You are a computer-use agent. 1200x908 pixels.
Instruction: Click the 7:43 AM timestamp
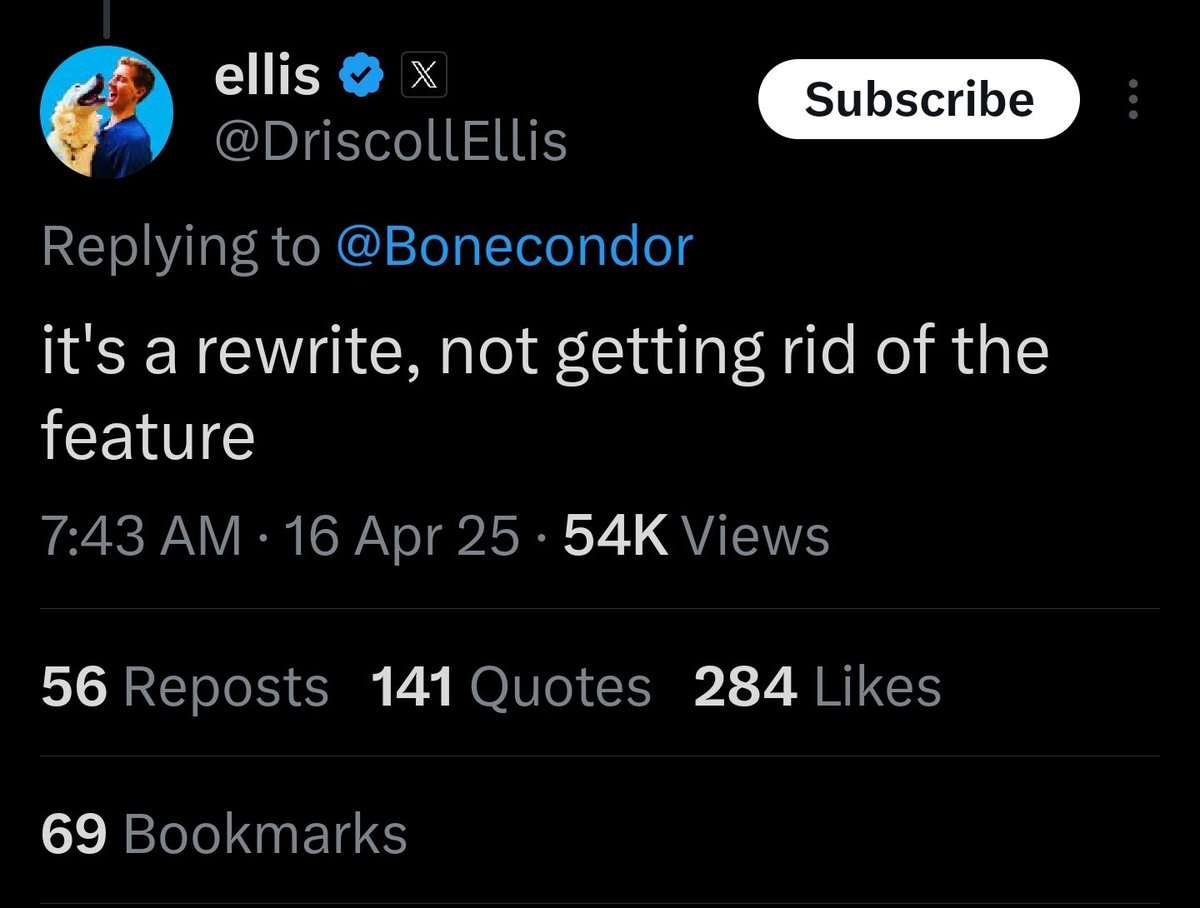[142, 537]
